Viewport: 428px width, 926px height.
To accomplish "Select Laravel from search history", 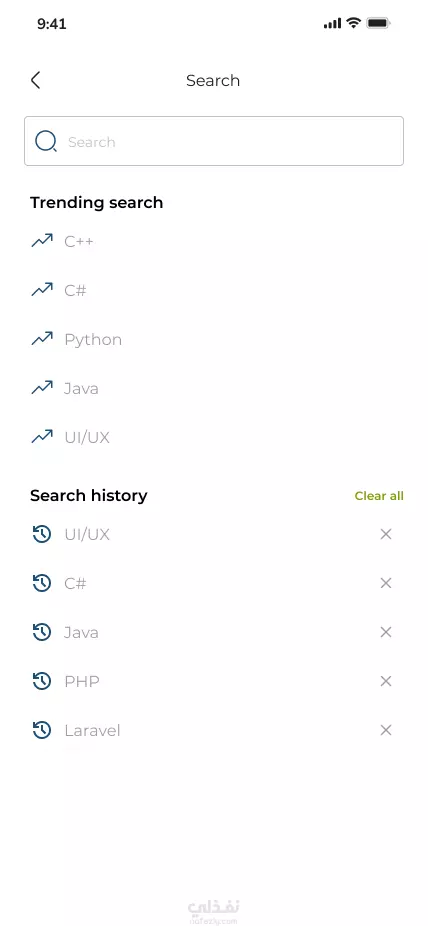I will (x=92, y=731).
